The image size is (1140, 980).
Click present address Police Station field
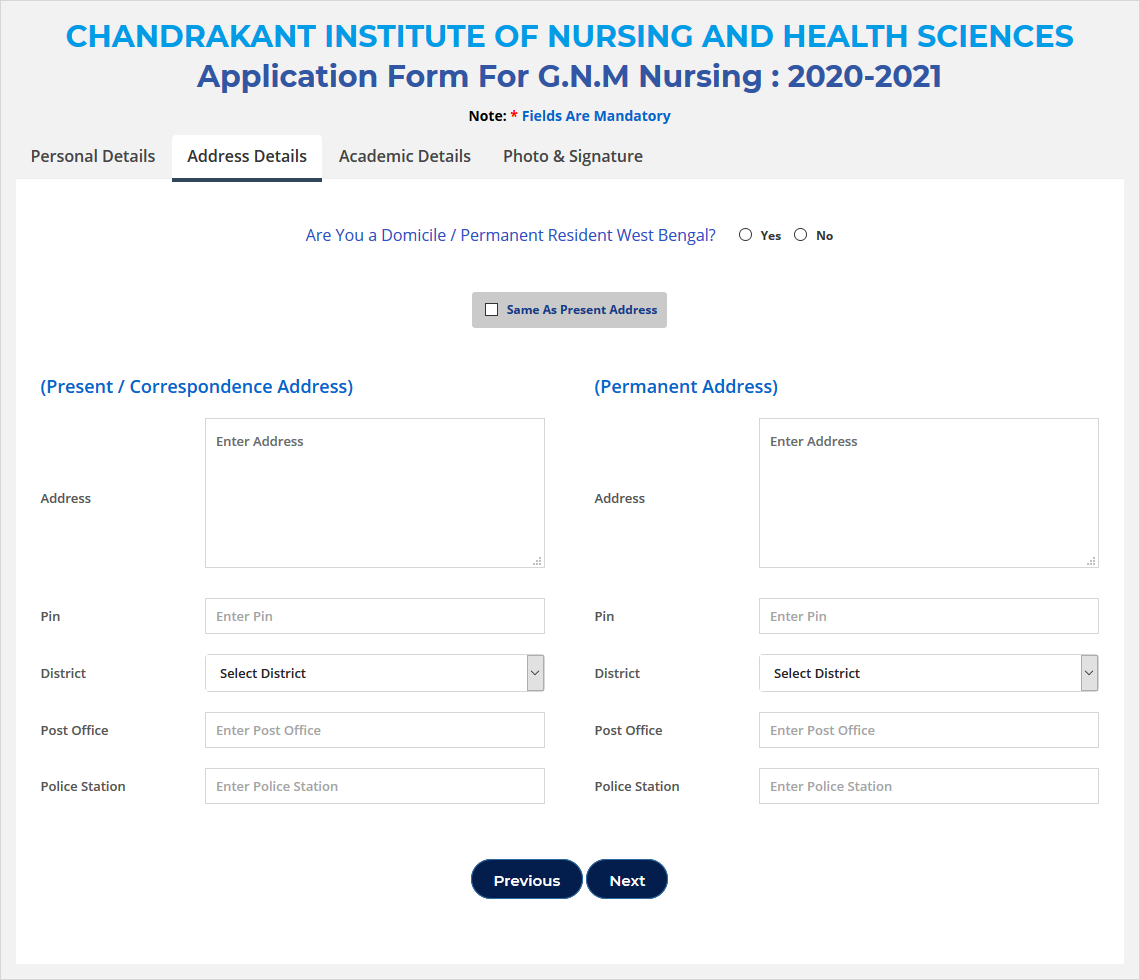coord(374,786)
